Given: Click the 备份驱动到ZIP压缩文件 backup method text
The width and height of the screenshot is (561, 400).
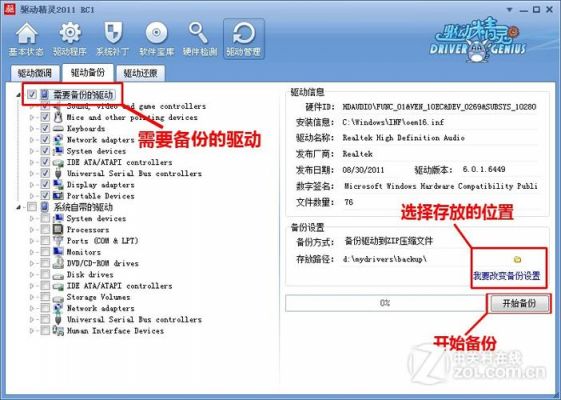Looking at the screenshot, I should pos(389,241).
